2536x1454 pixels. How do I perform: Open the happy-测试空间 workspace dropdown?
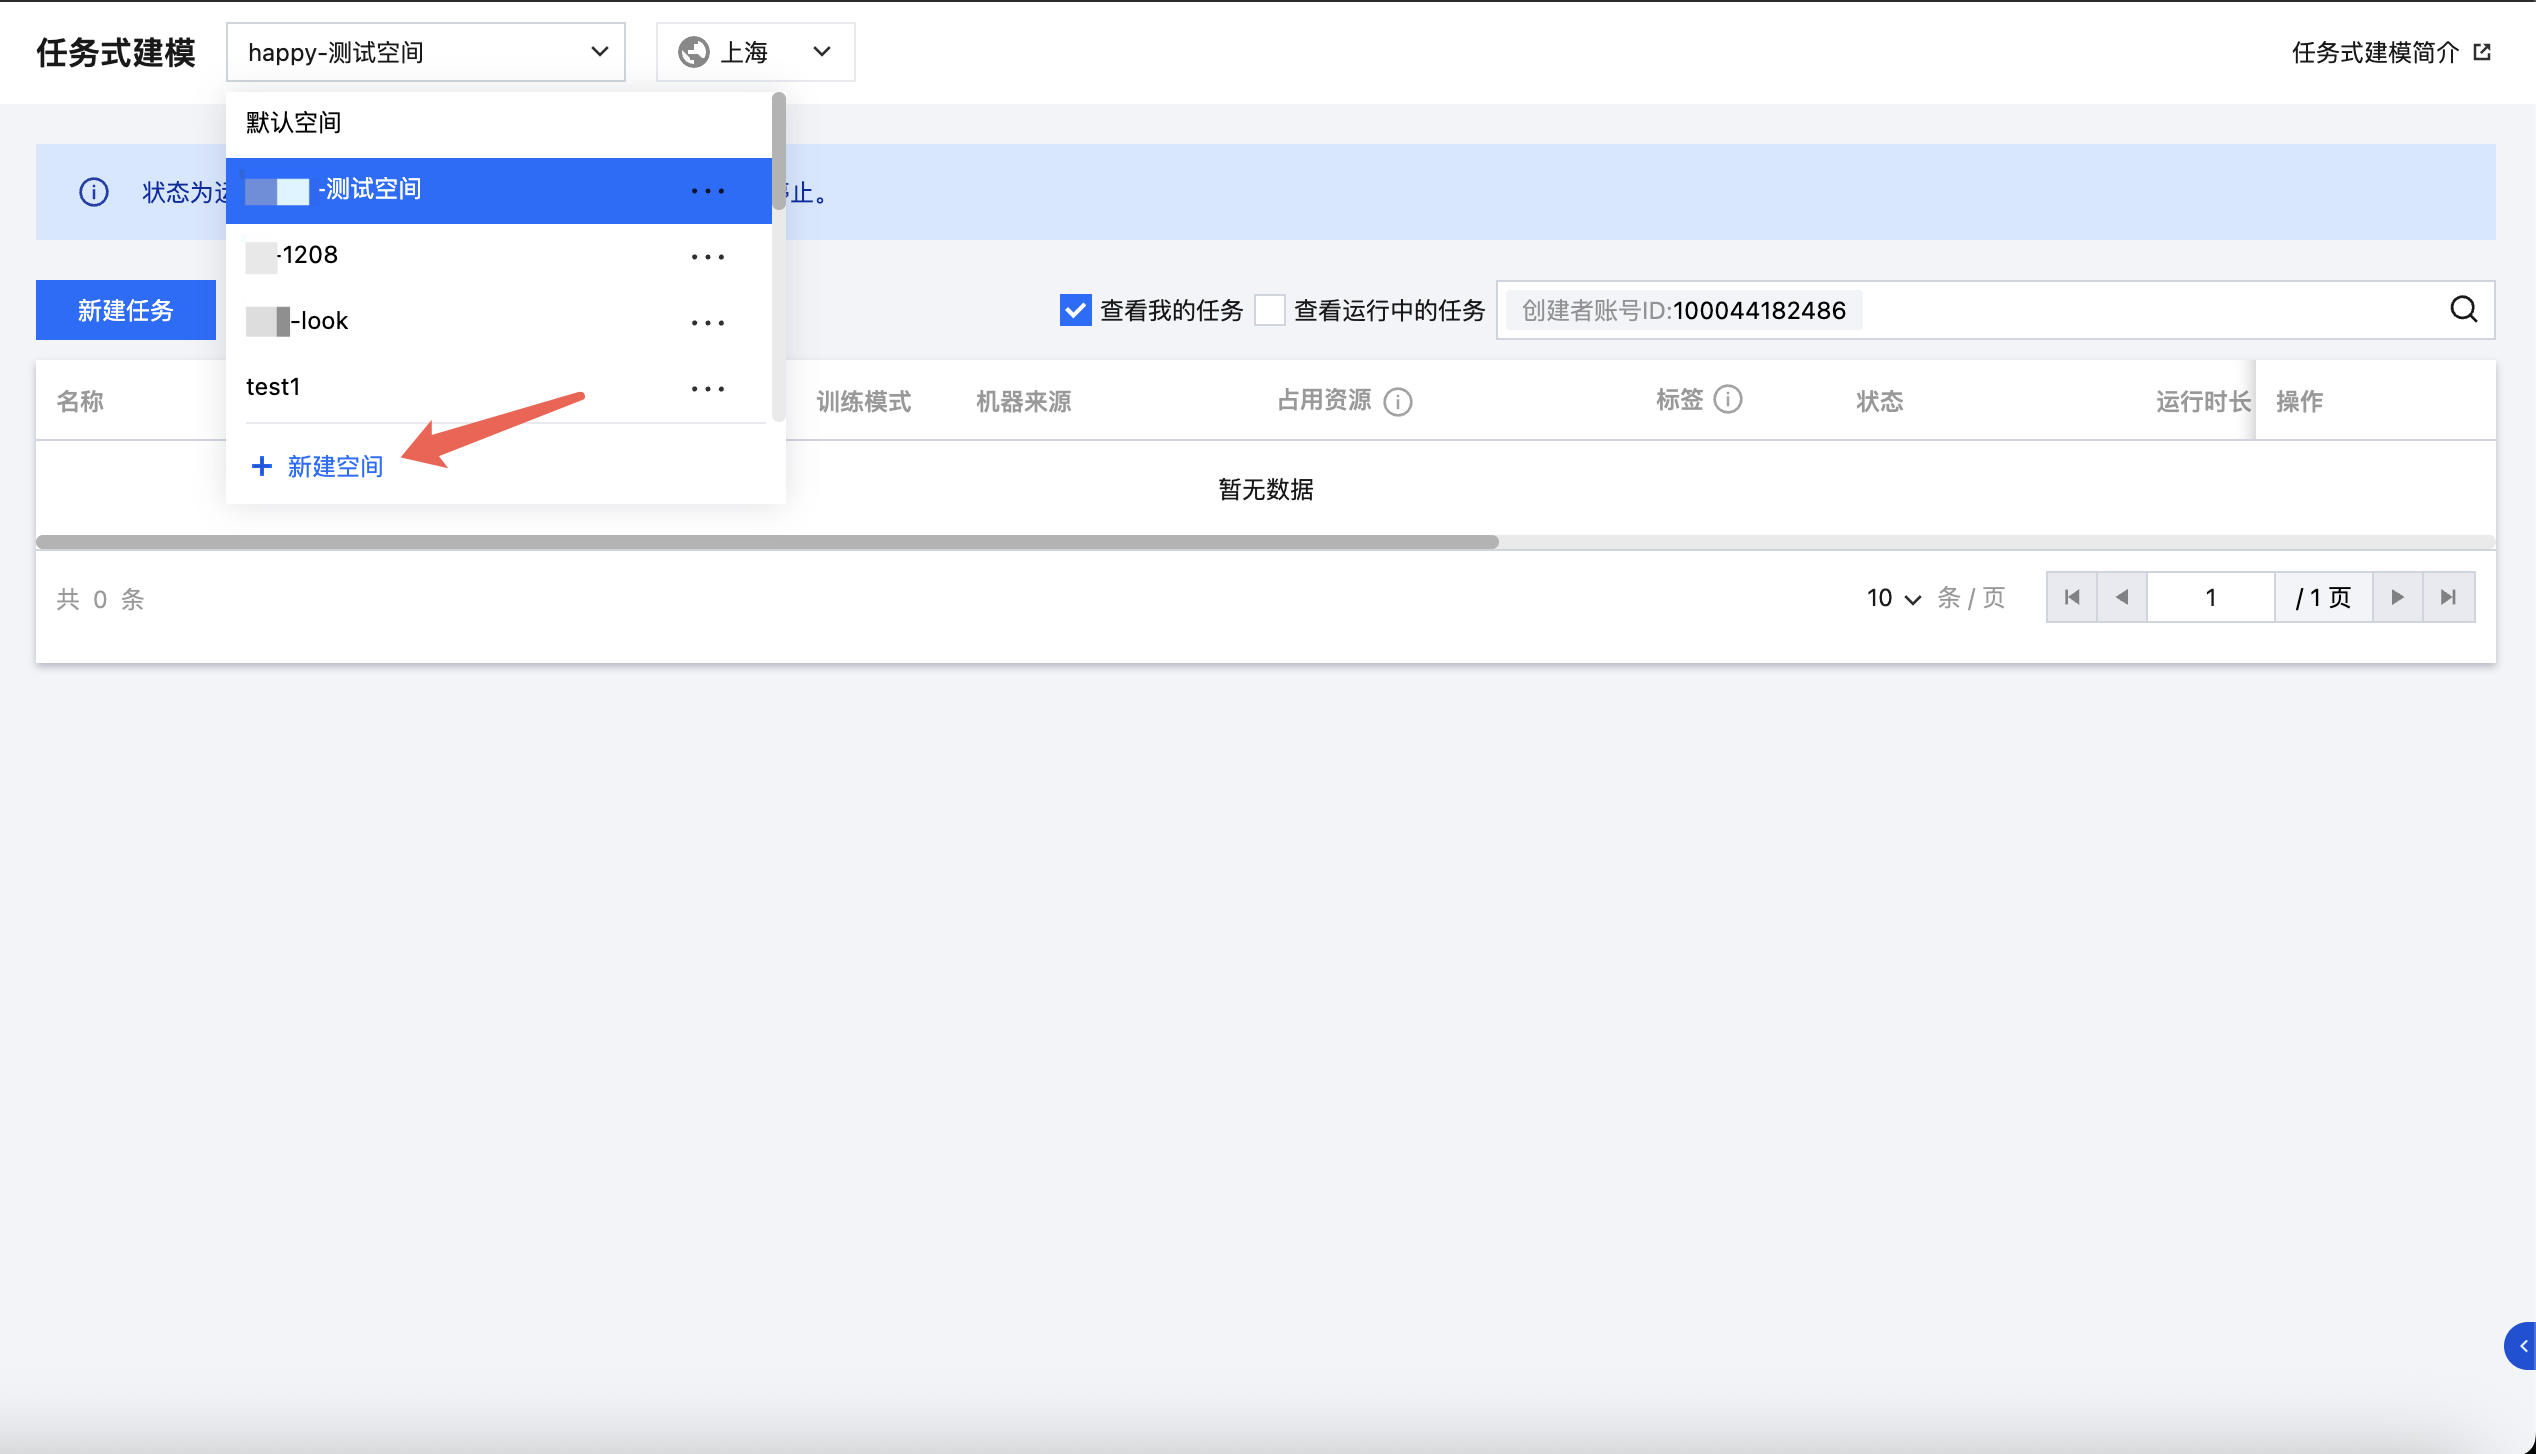pyautogui.click(x=426, y=52)
